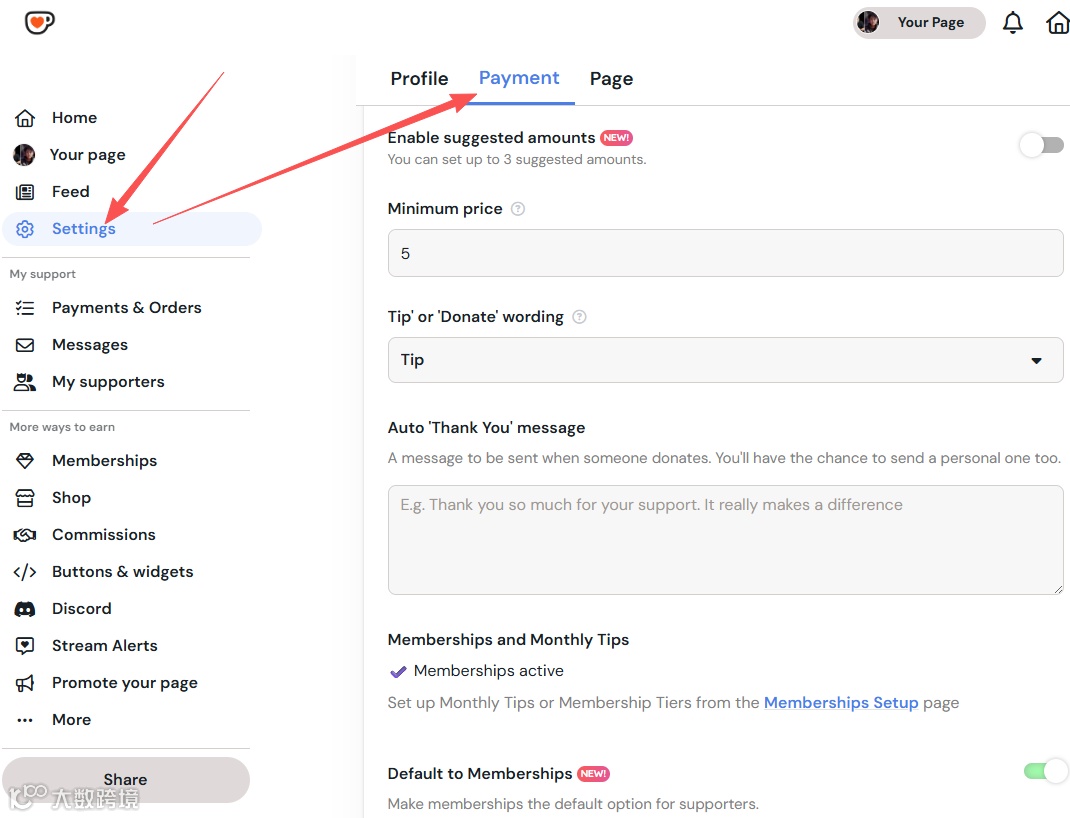
Task: Click the Share button
Action: coord(125,779)
